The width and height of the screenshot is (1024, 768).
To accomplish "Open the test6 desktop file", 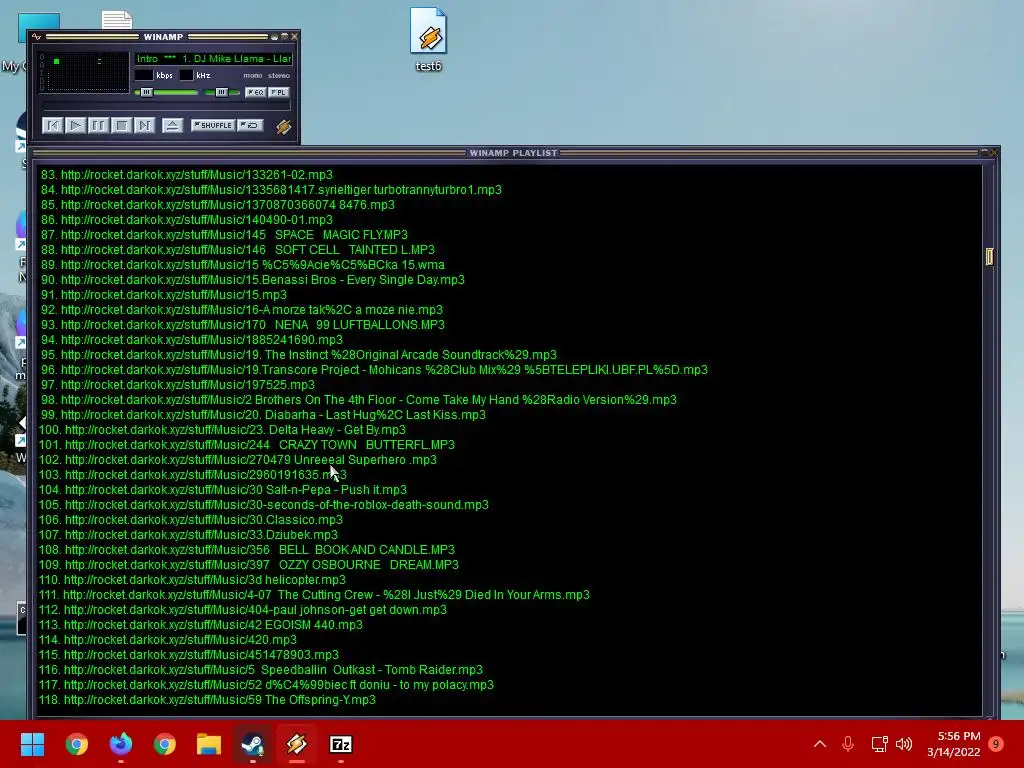I will point(428,39).
